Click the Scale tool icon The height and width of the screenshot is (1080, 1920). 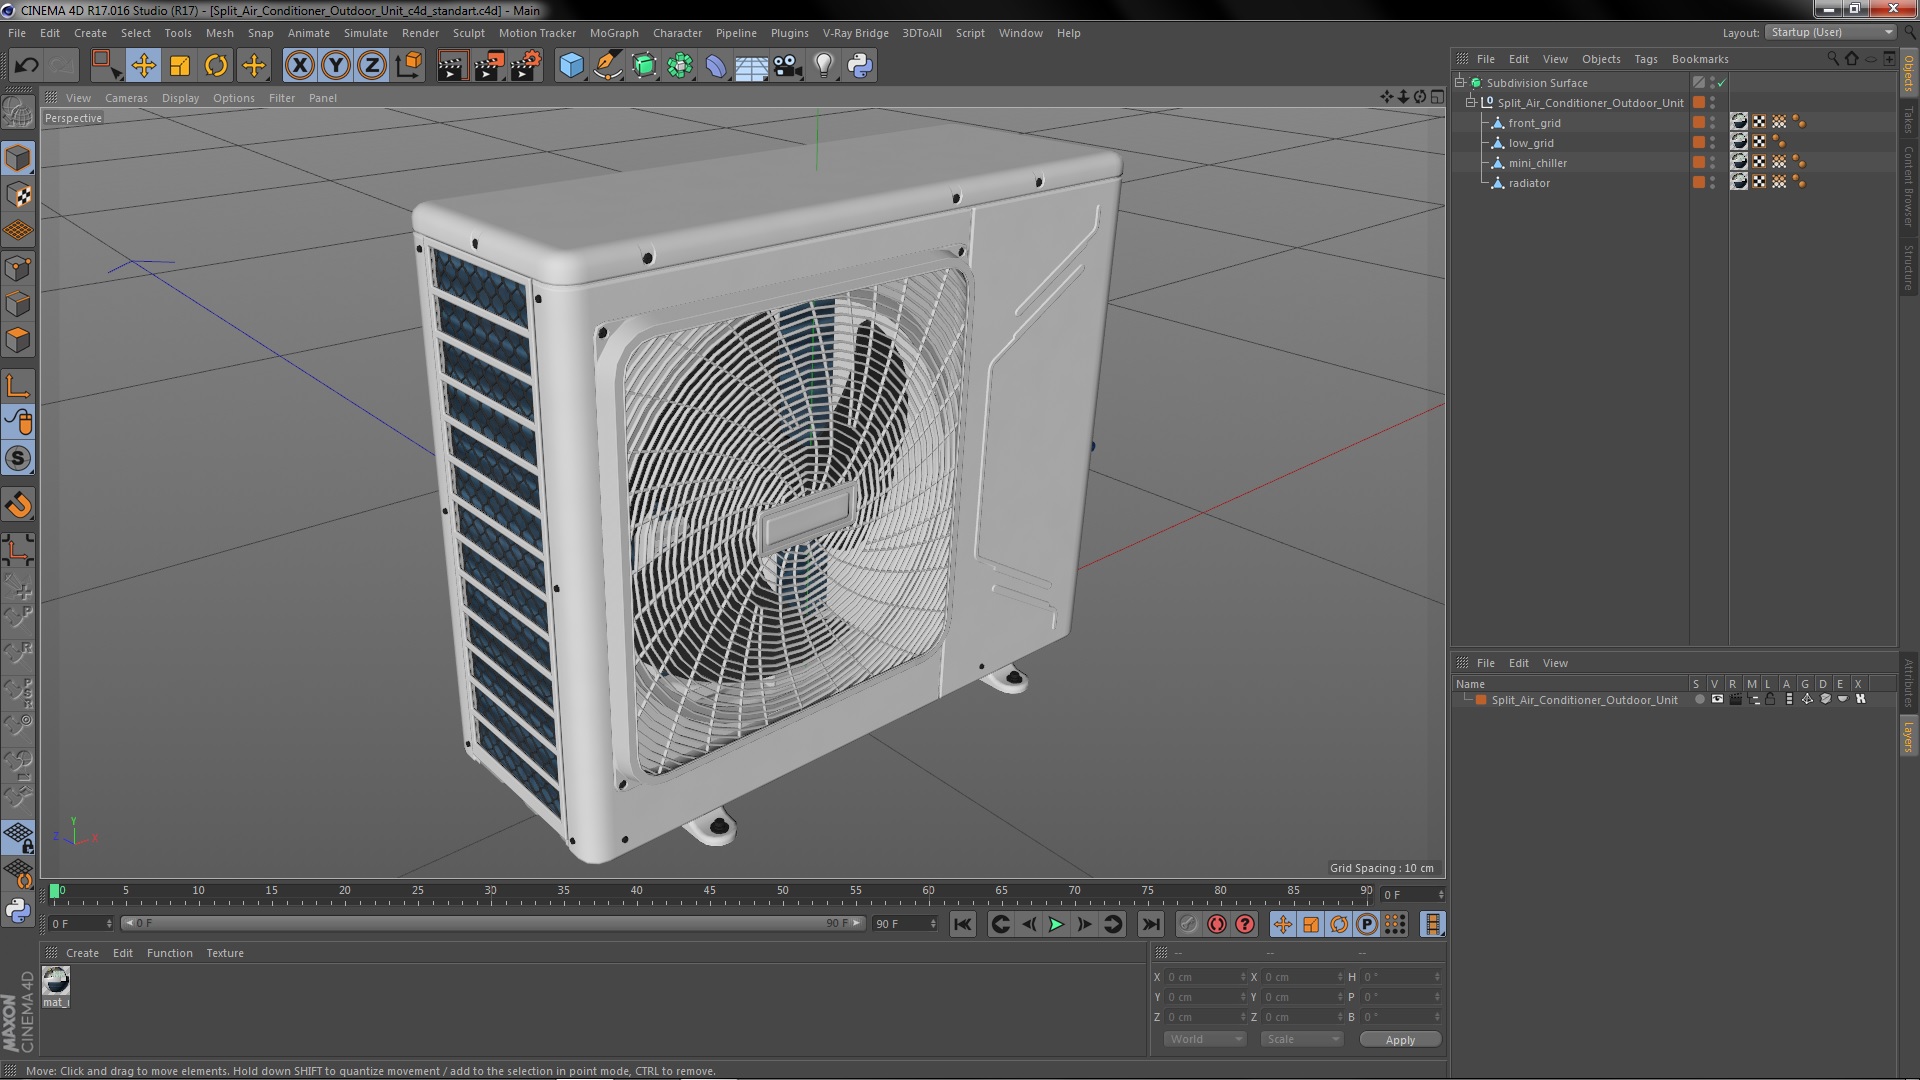(x=180, y=66)
